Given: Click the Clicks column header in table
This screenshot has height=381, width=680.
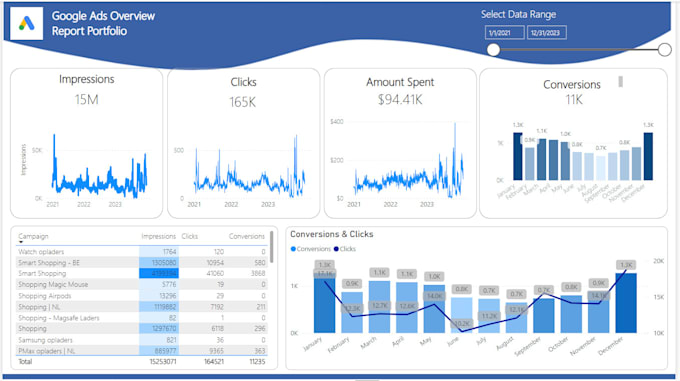Looking at the screenshot, I should point(190,236).
